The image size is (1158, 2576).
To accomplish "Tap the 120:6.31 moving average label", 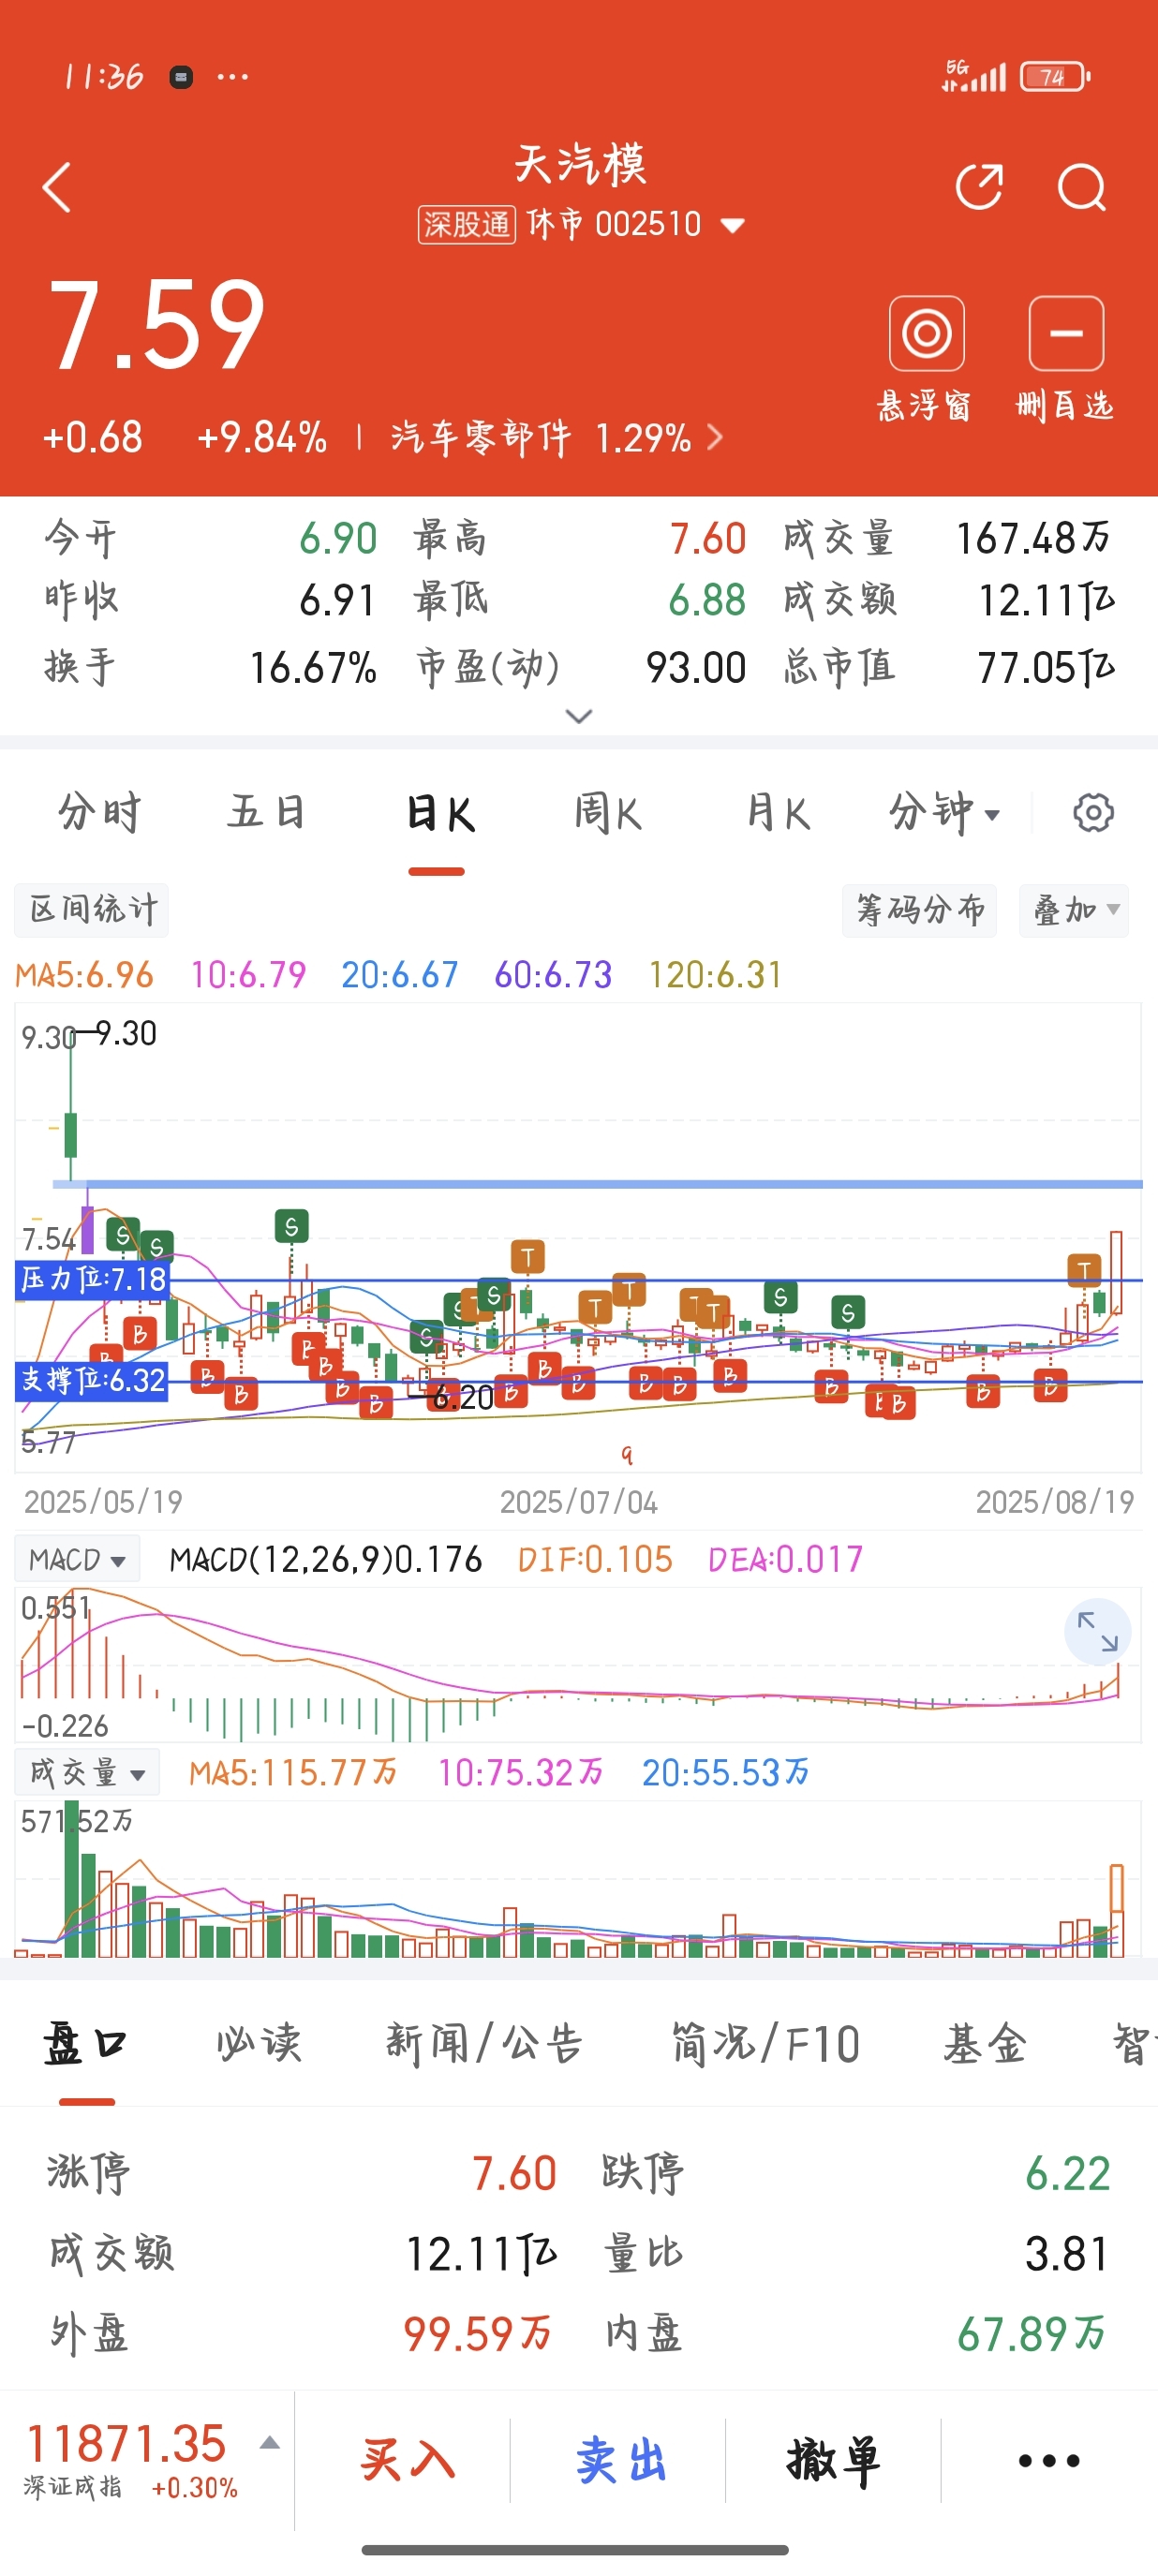I will [x=715, y=974].
